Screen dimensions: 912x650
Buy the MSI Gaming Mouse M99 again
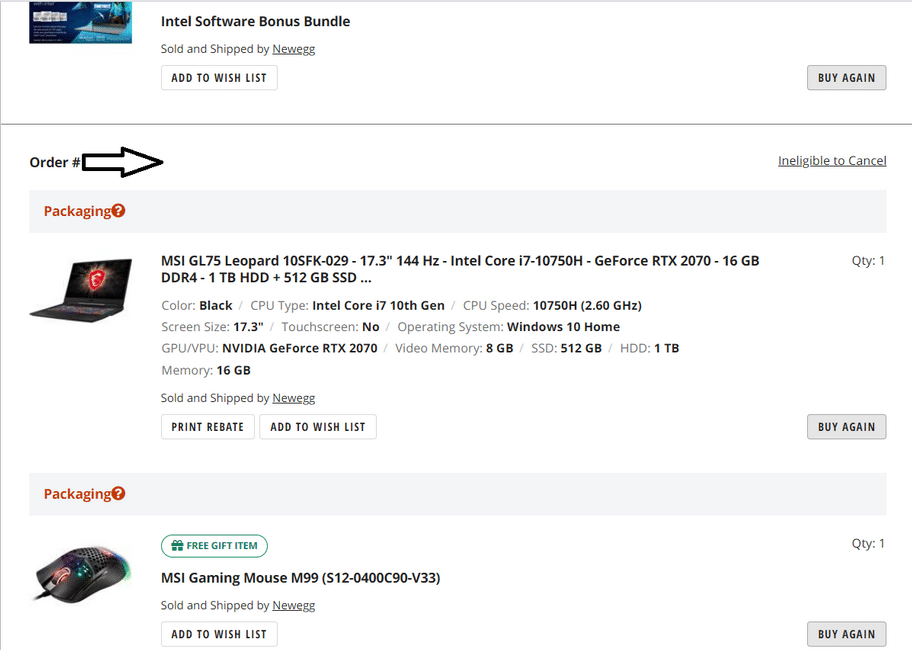pyautogui.click(x=846, y=634)
